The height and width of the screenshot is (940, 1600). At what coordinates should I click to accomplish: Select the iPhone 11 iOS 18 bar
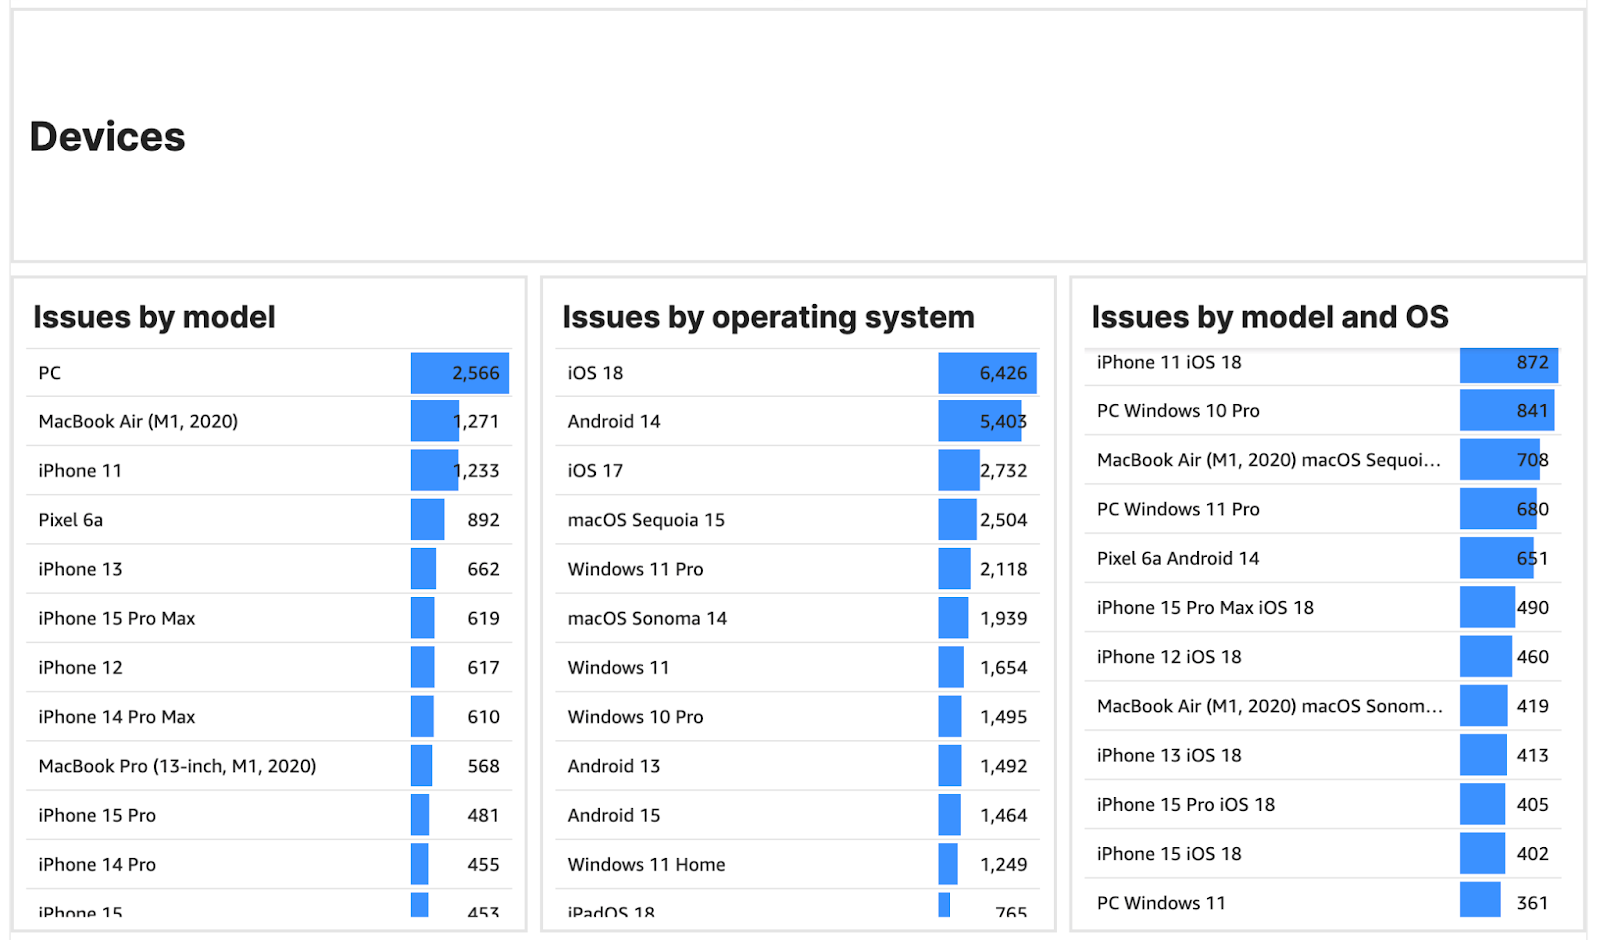click(1508, 362)
